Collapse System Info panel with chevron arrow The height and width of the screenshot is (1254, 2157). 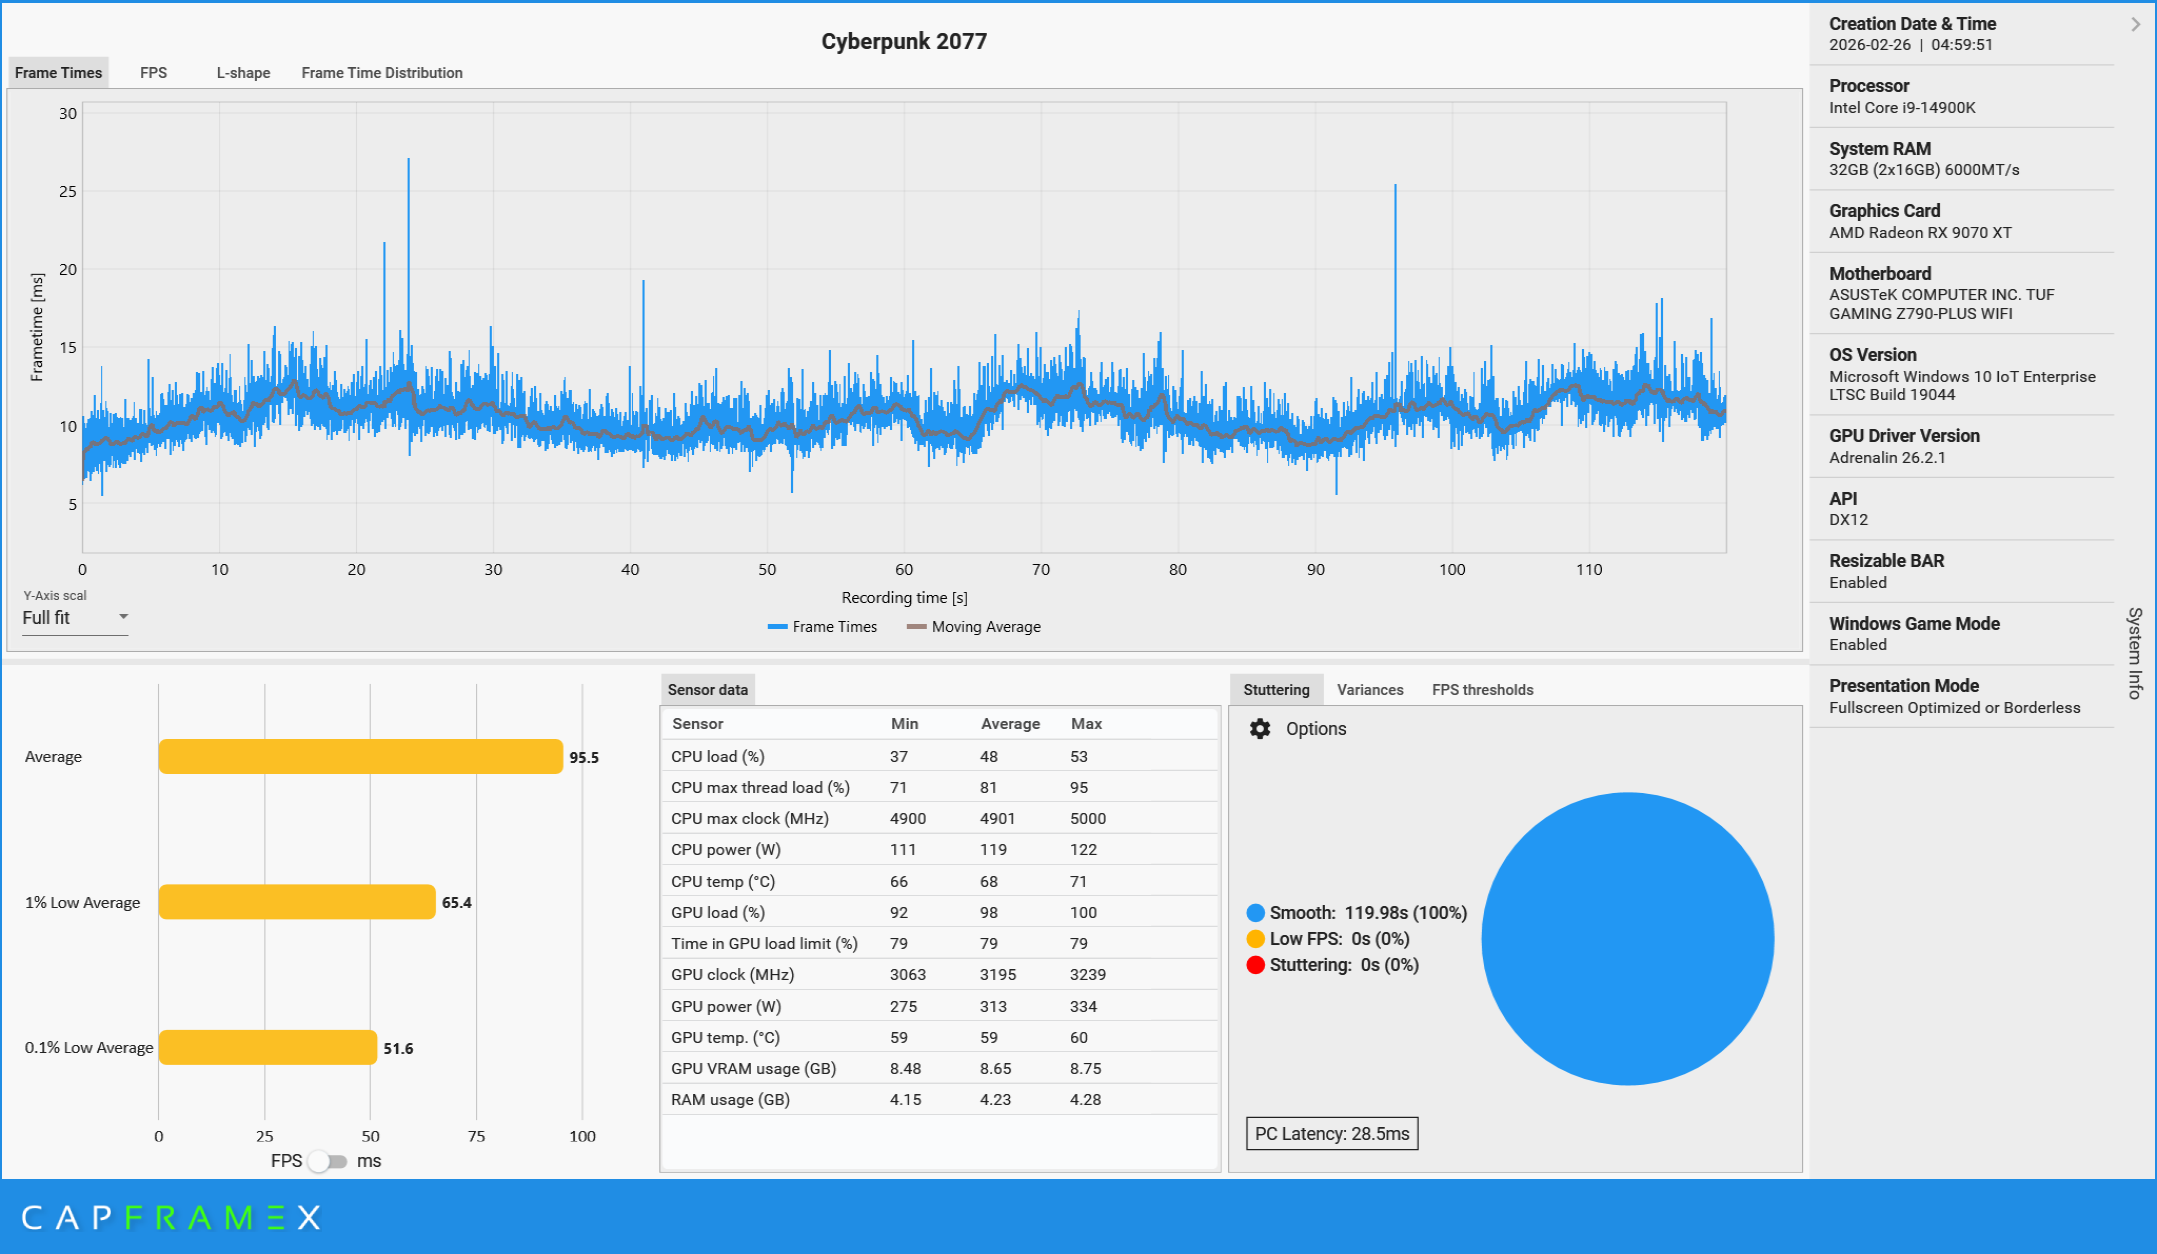(x=2135, y=24)
